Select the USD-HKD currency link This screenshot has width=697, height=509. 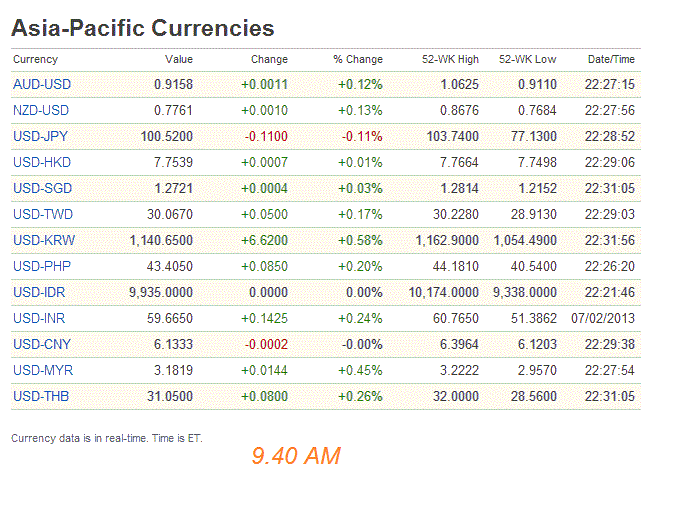click(x=42, y=162)
